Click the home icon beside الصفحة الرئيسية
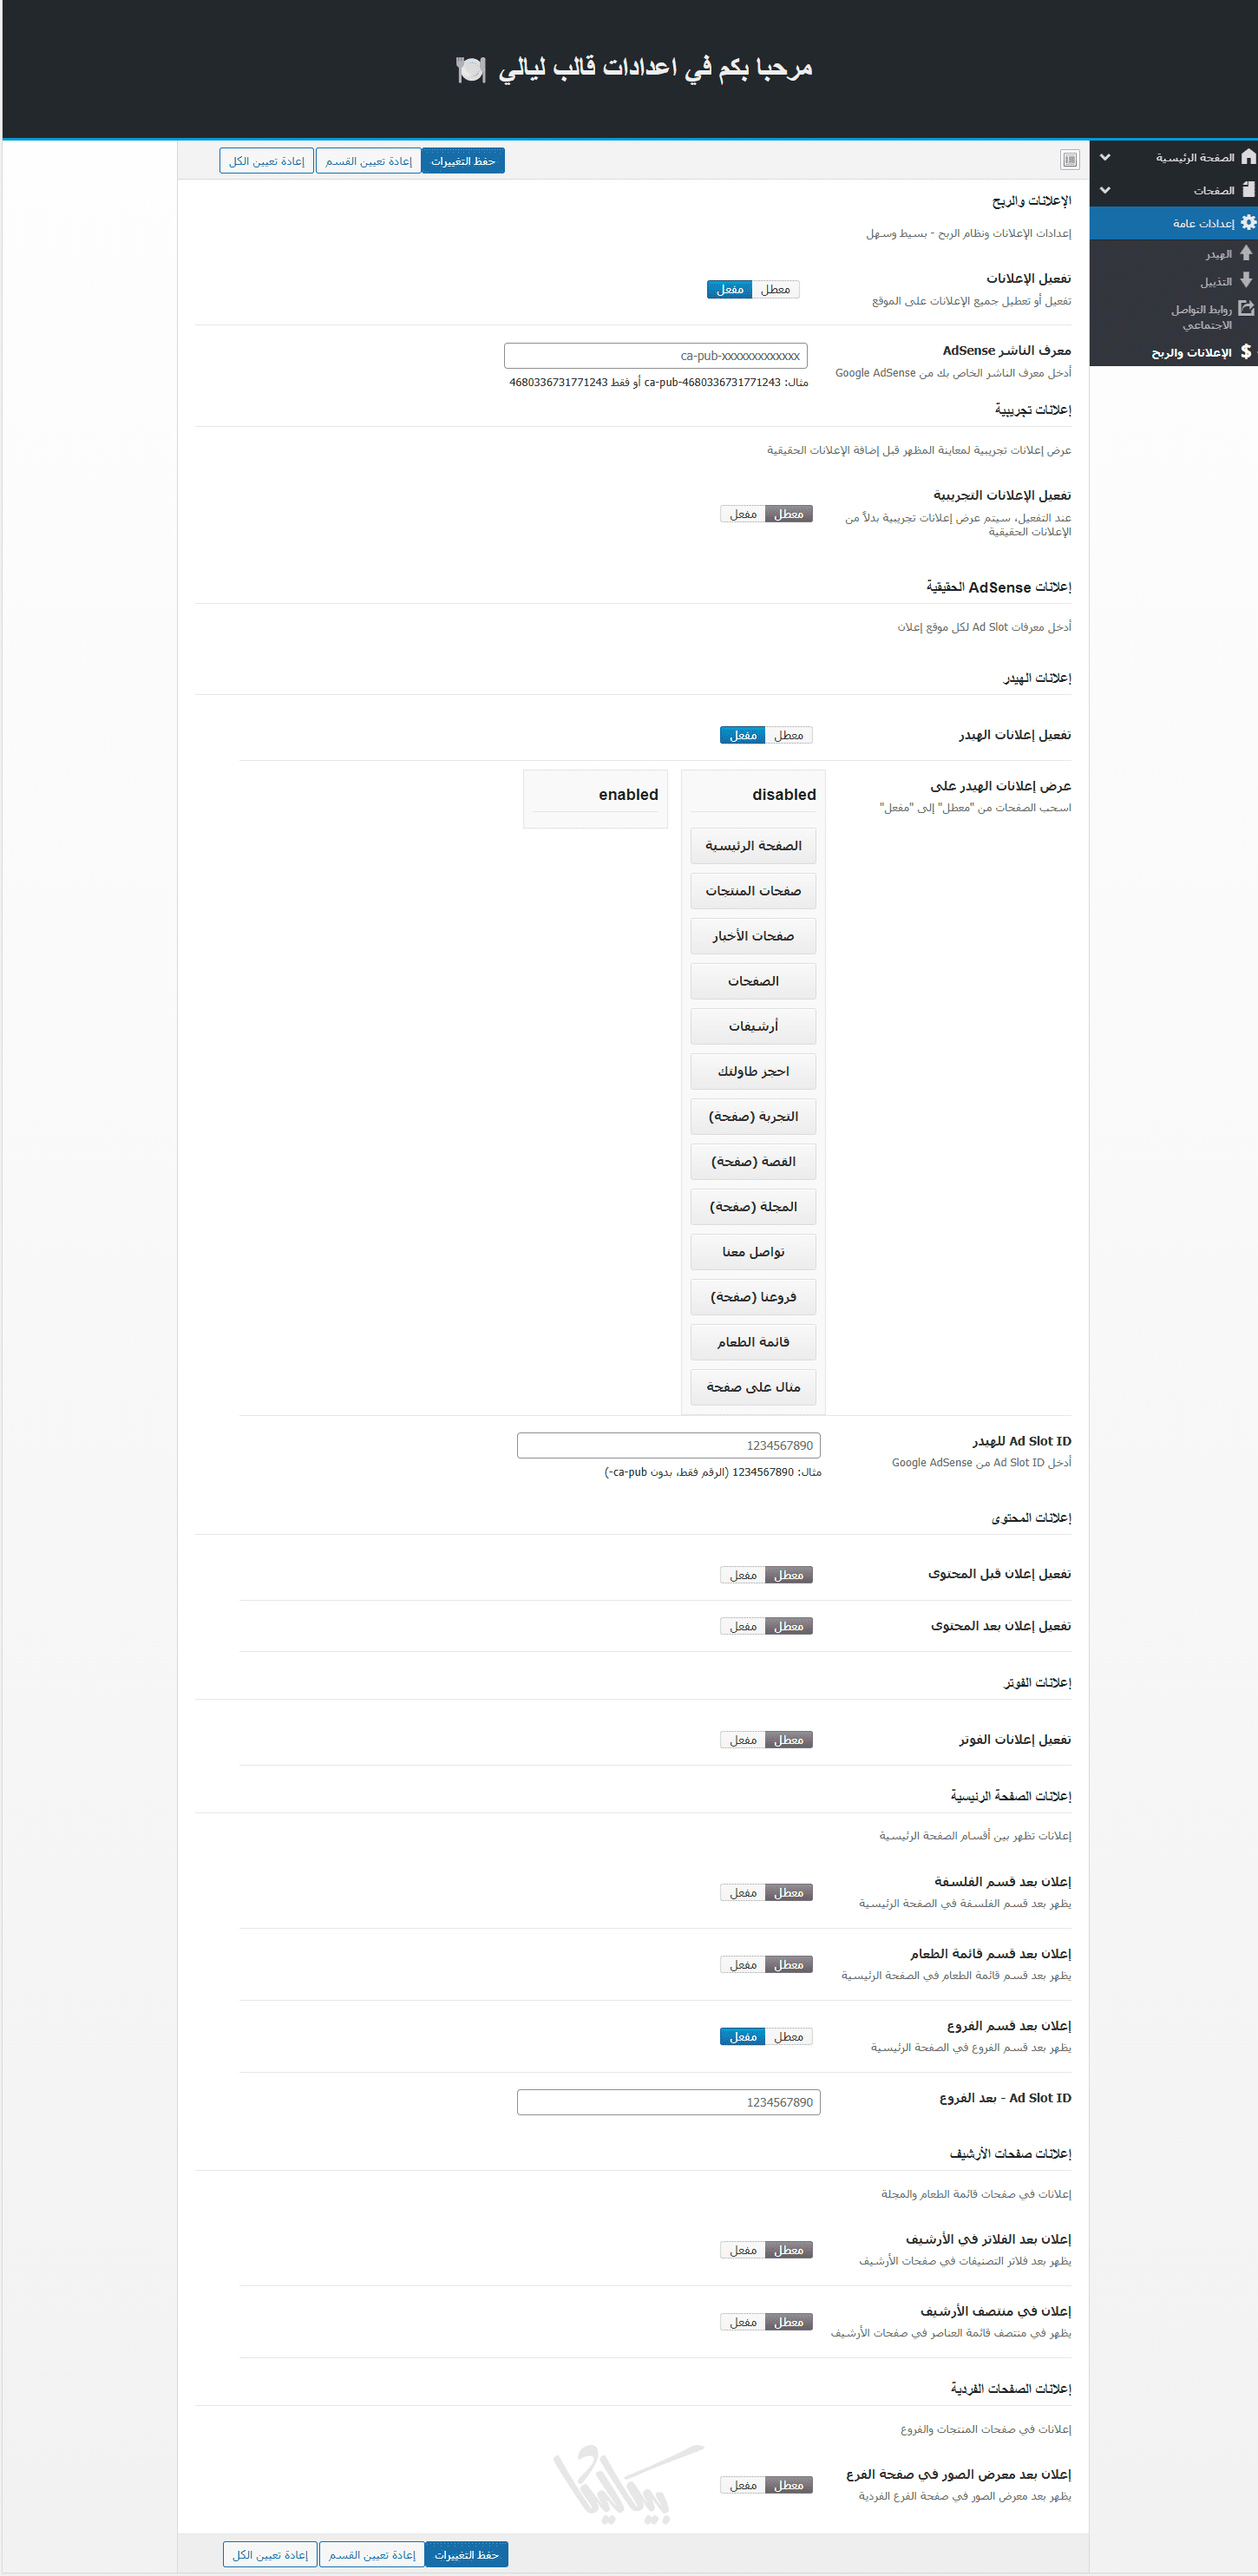This screenshot has width=1258, height=2576. point(1248,157)
